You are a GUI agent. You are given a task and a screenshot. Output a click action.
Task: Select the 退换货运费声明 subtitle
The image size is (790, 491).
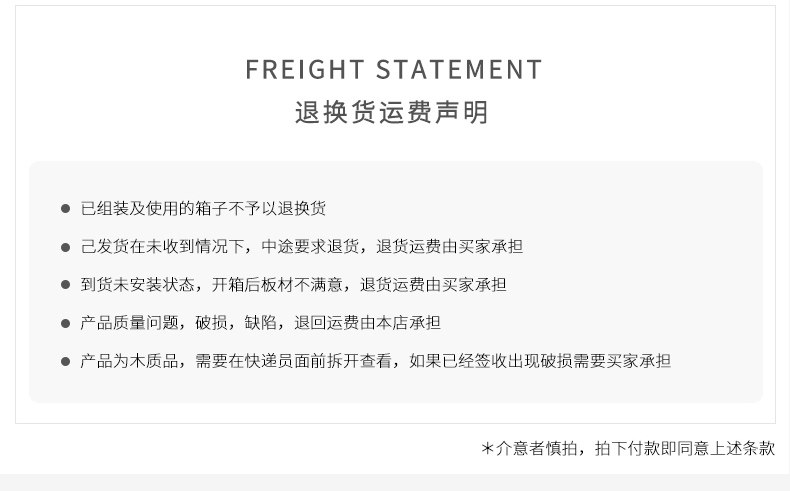coord(392,112)
